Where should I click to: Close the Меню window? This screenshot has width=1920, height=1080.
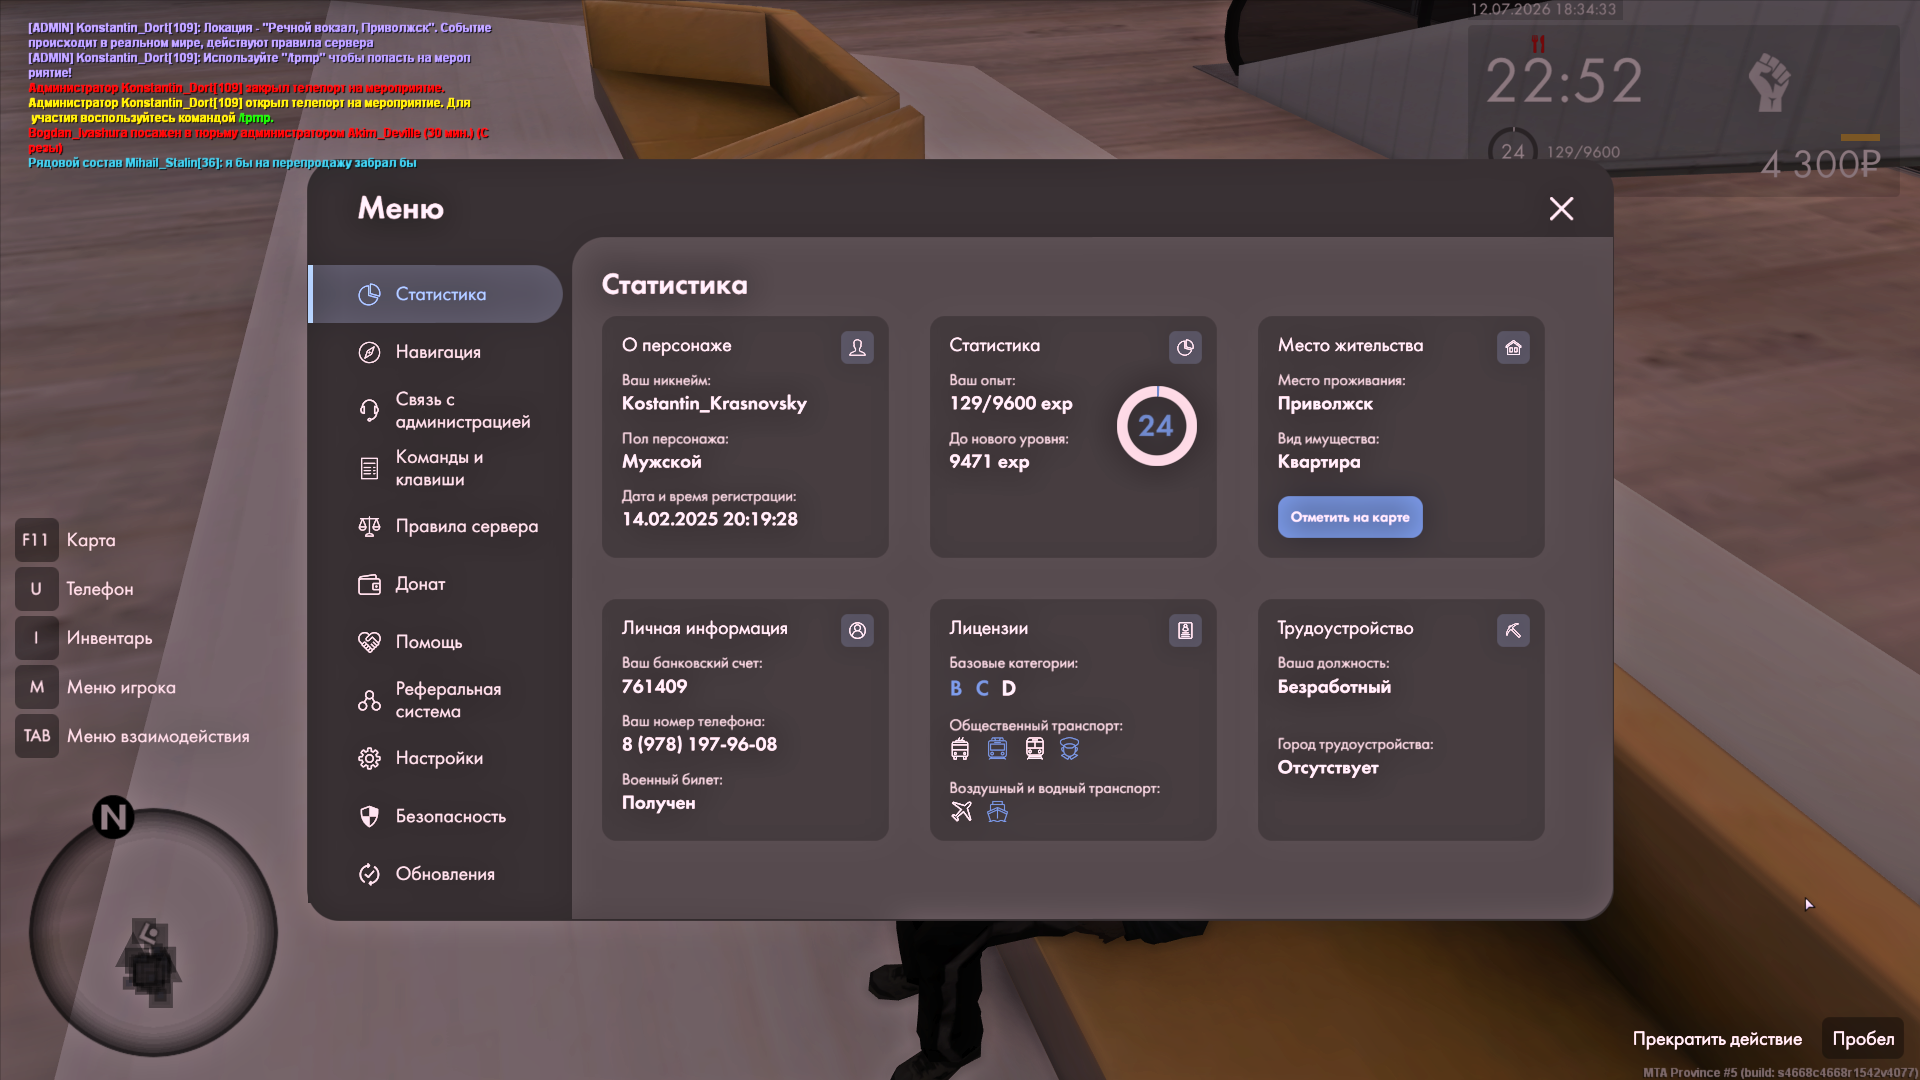(x=1561, y=208)
